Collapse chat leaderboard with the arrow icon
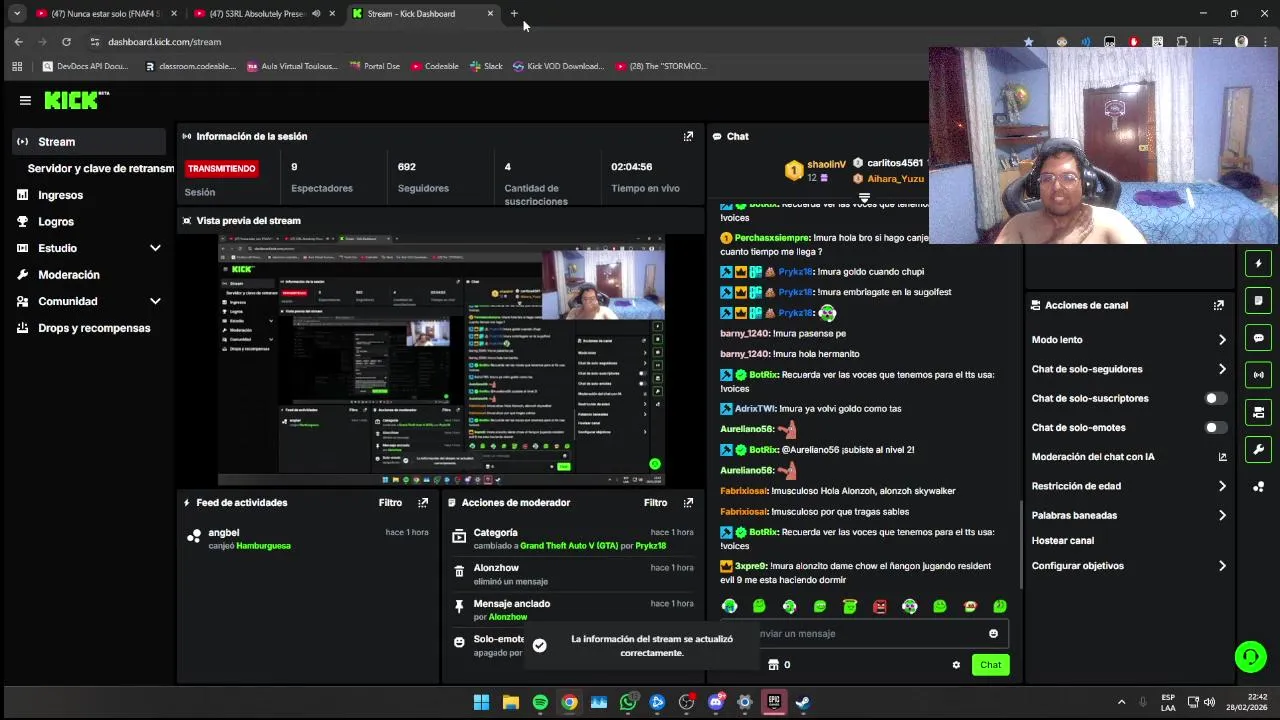Image resolution: width=1280 pixels, height=720 pixels. [x=865, y=198]
